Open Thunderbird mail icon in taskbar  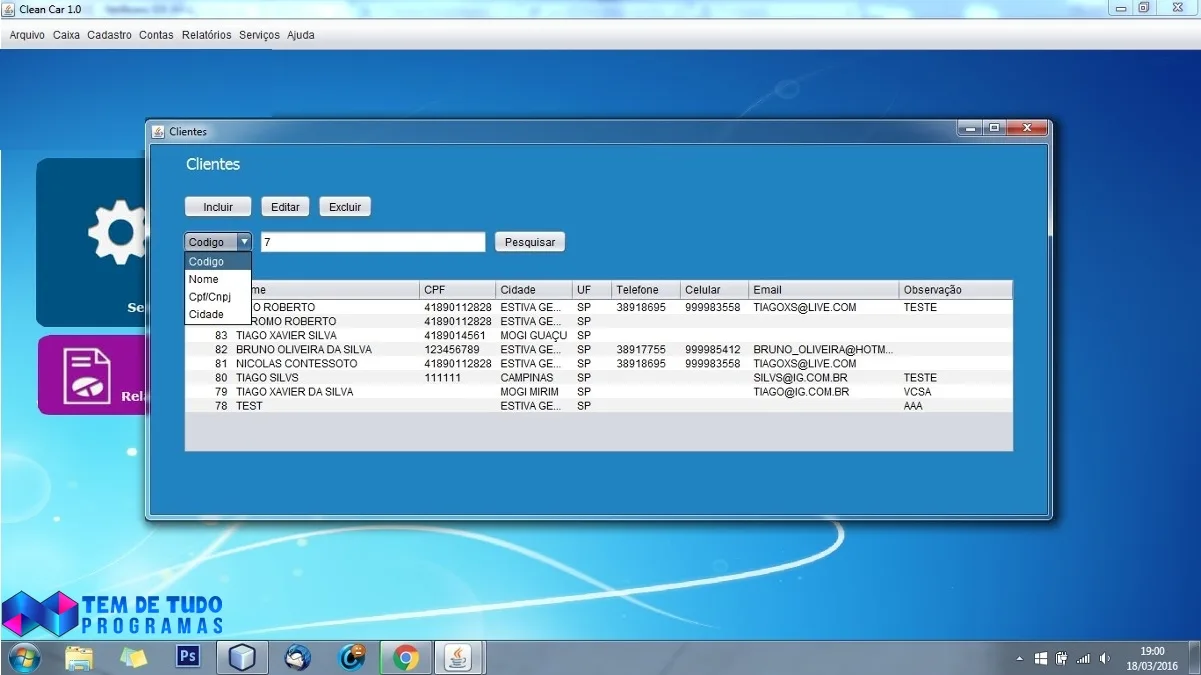297,657
